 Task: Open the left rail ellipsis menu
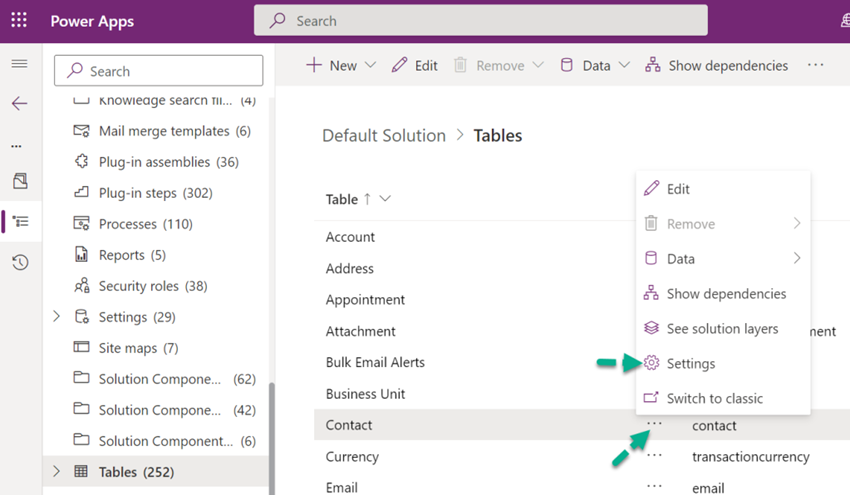[x=16, y=146]
